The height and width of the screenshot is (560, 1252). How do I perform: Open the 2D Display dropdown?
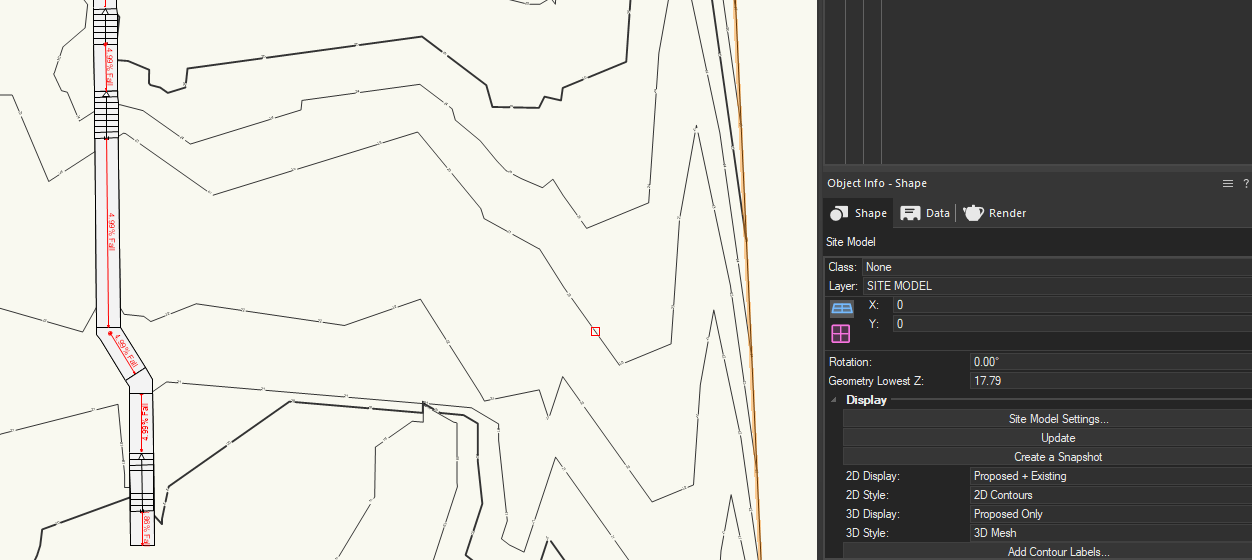pyautogui.click(x=1110, y=476)
